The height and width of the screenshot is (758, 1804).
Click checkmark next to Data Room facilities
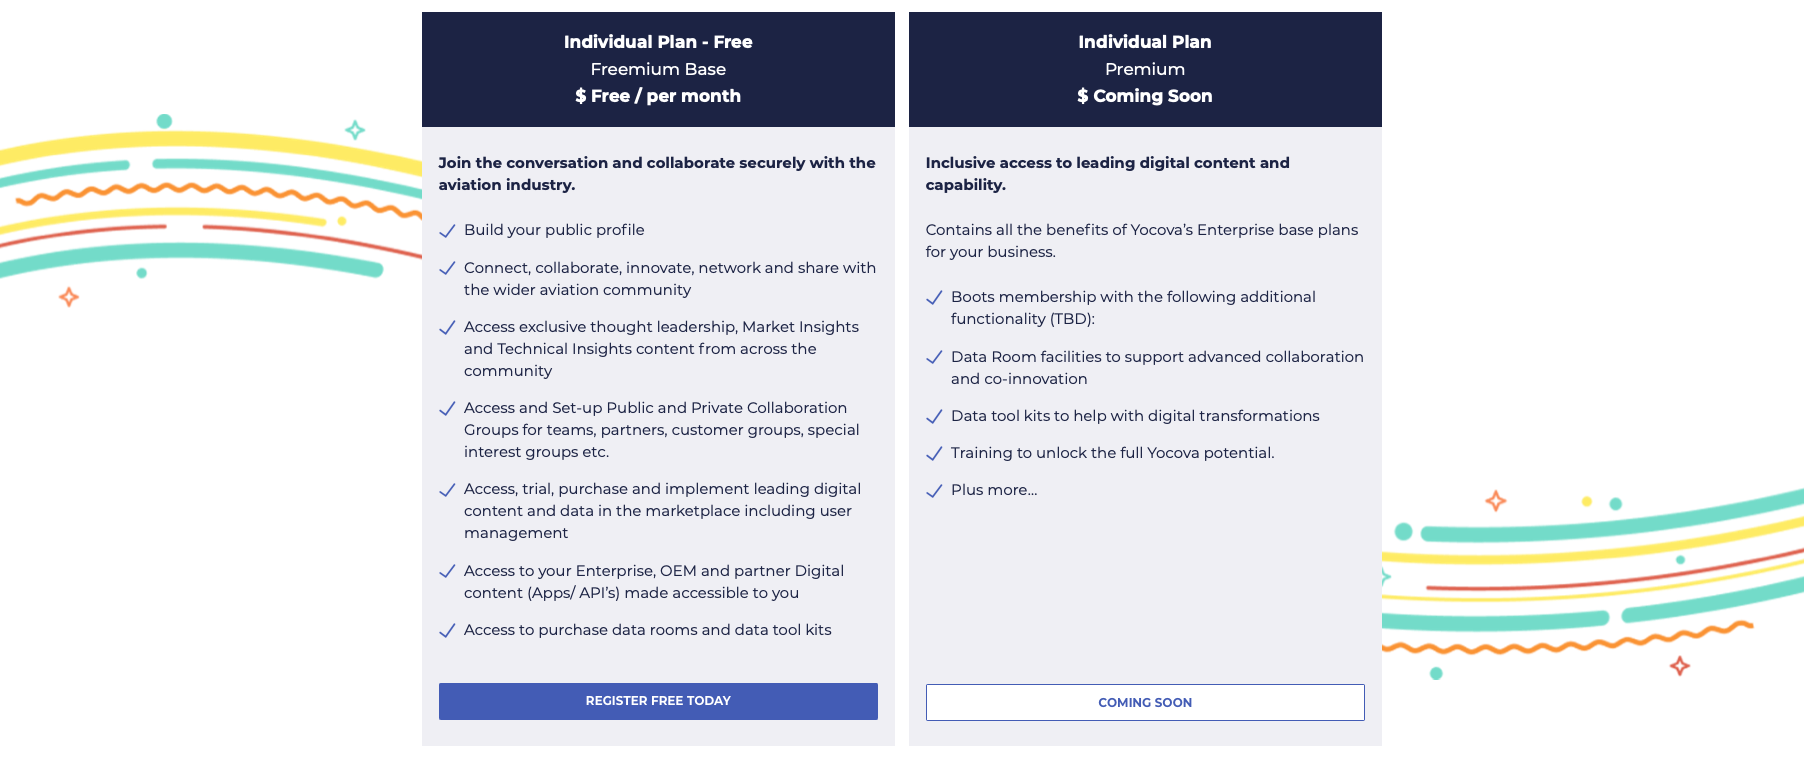coord(934,358)
